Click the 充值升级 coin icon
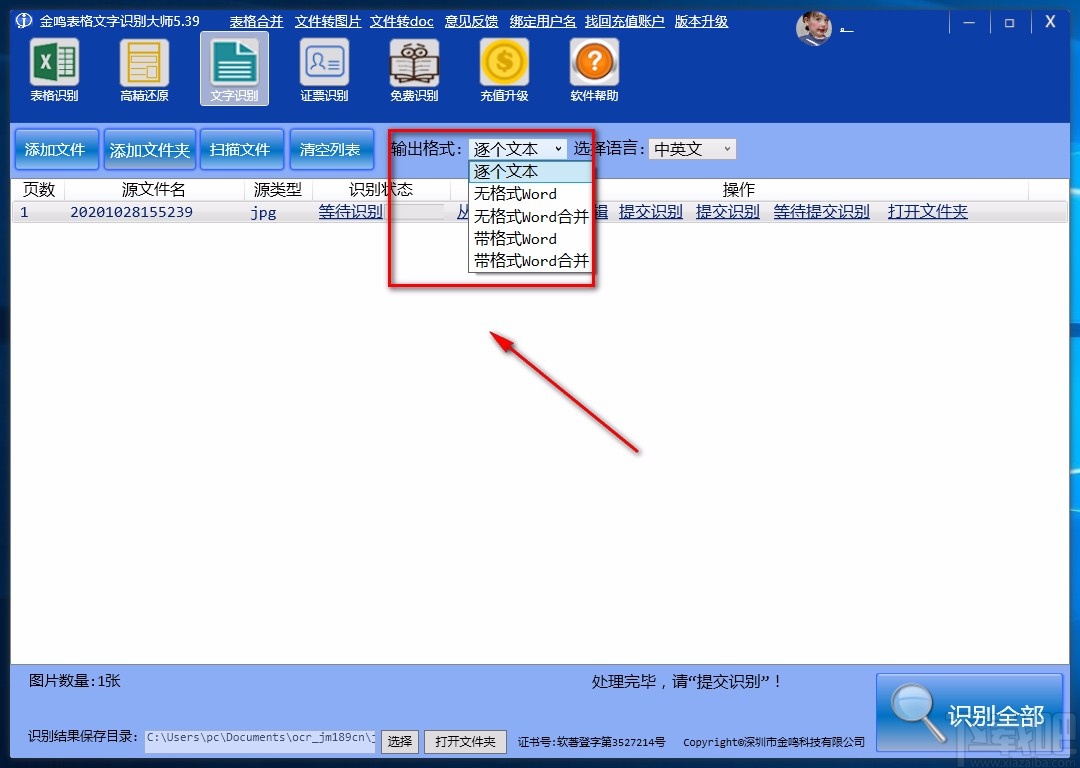1080x768 pixels. 504,70
